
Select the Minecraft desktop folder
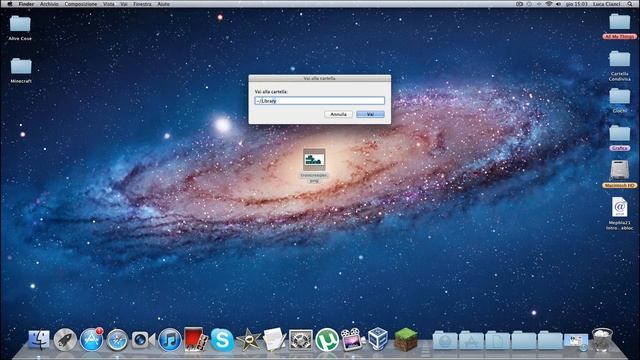coord(21,70)
